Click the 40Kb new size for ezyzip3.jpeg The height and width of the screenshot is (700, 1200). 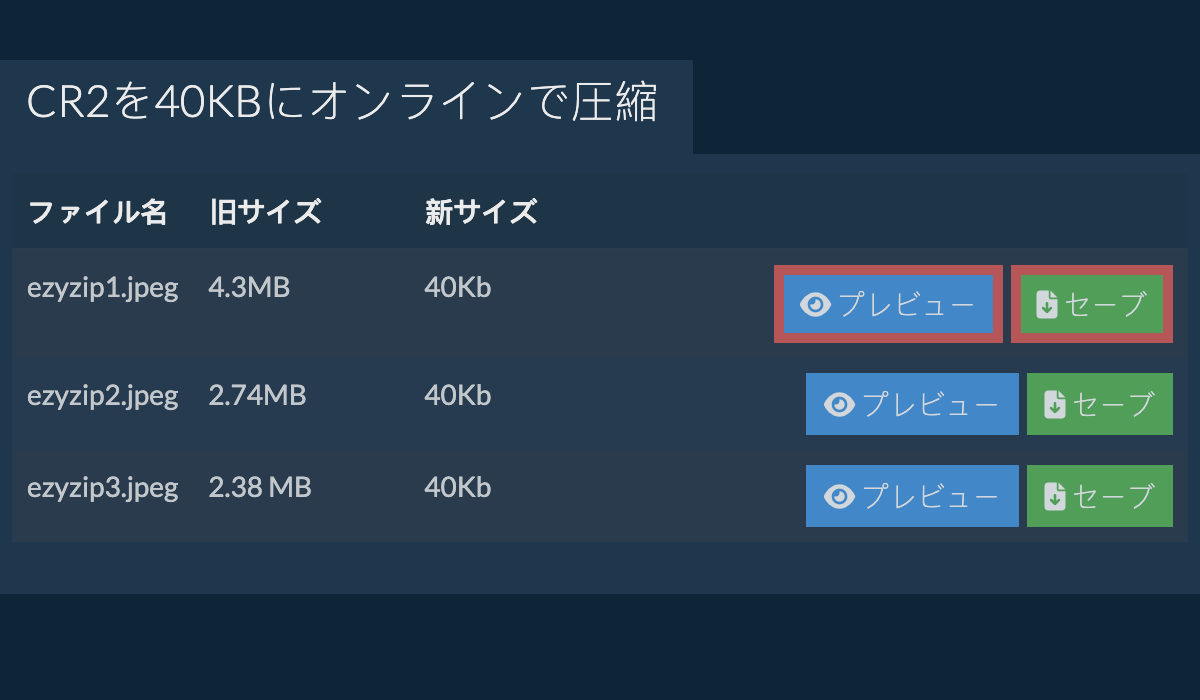pos(457,488)
